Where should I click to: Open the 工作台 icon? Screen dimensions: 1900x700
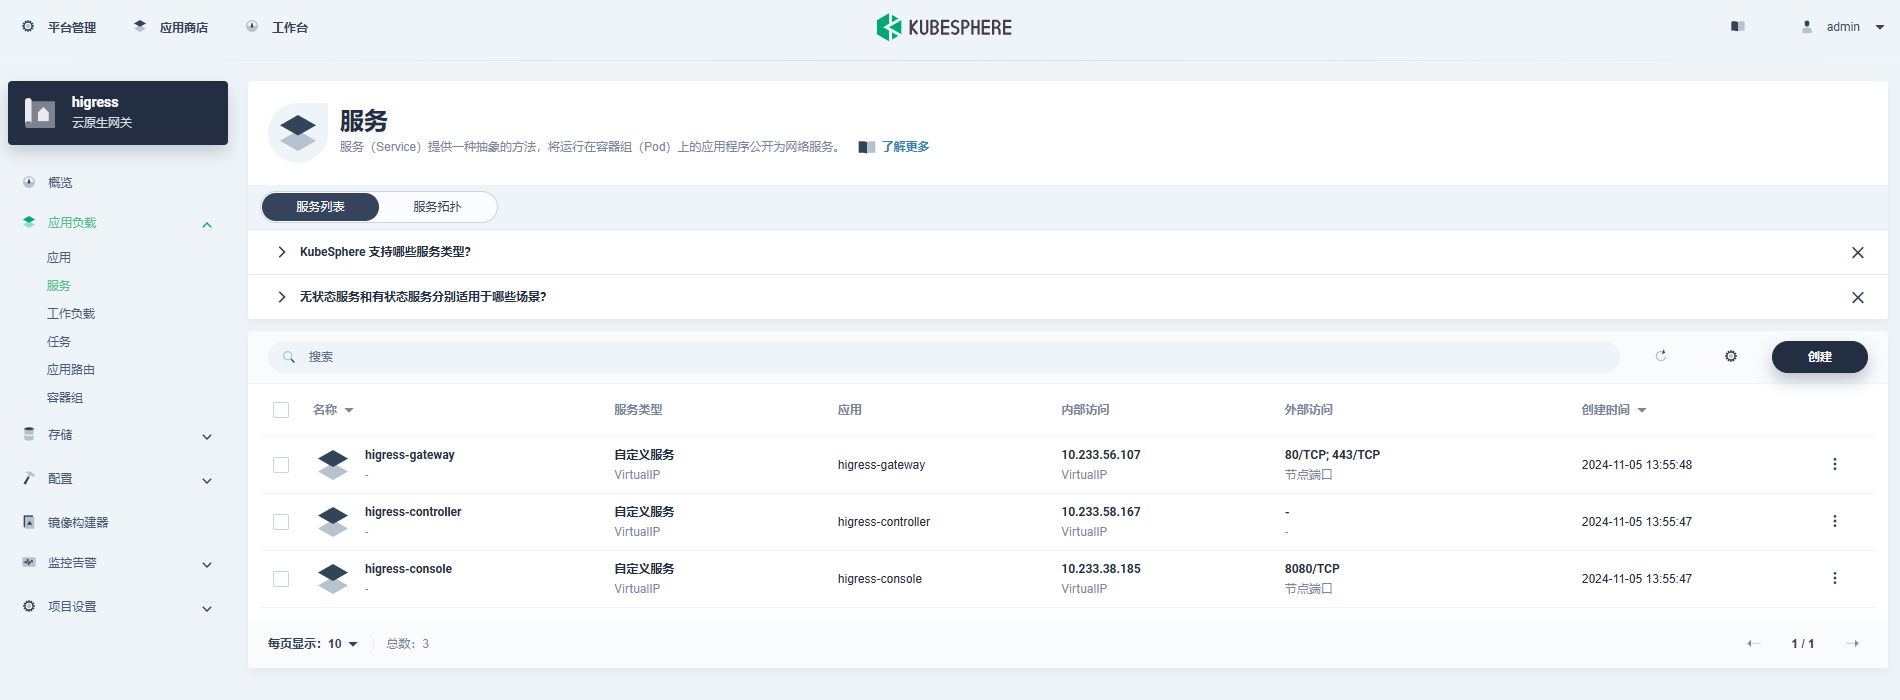252,27
